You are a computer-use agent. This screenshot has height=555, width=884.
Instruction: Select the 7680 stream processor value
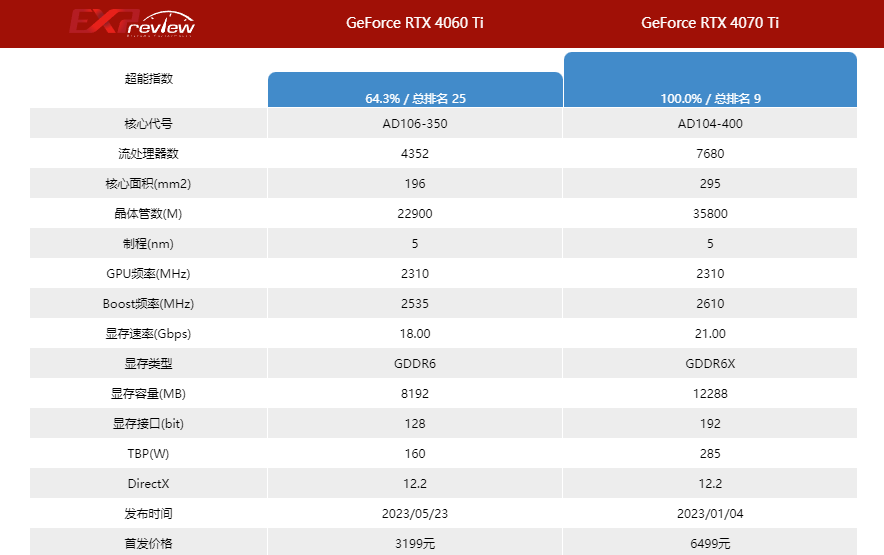(x=710, y=153)
